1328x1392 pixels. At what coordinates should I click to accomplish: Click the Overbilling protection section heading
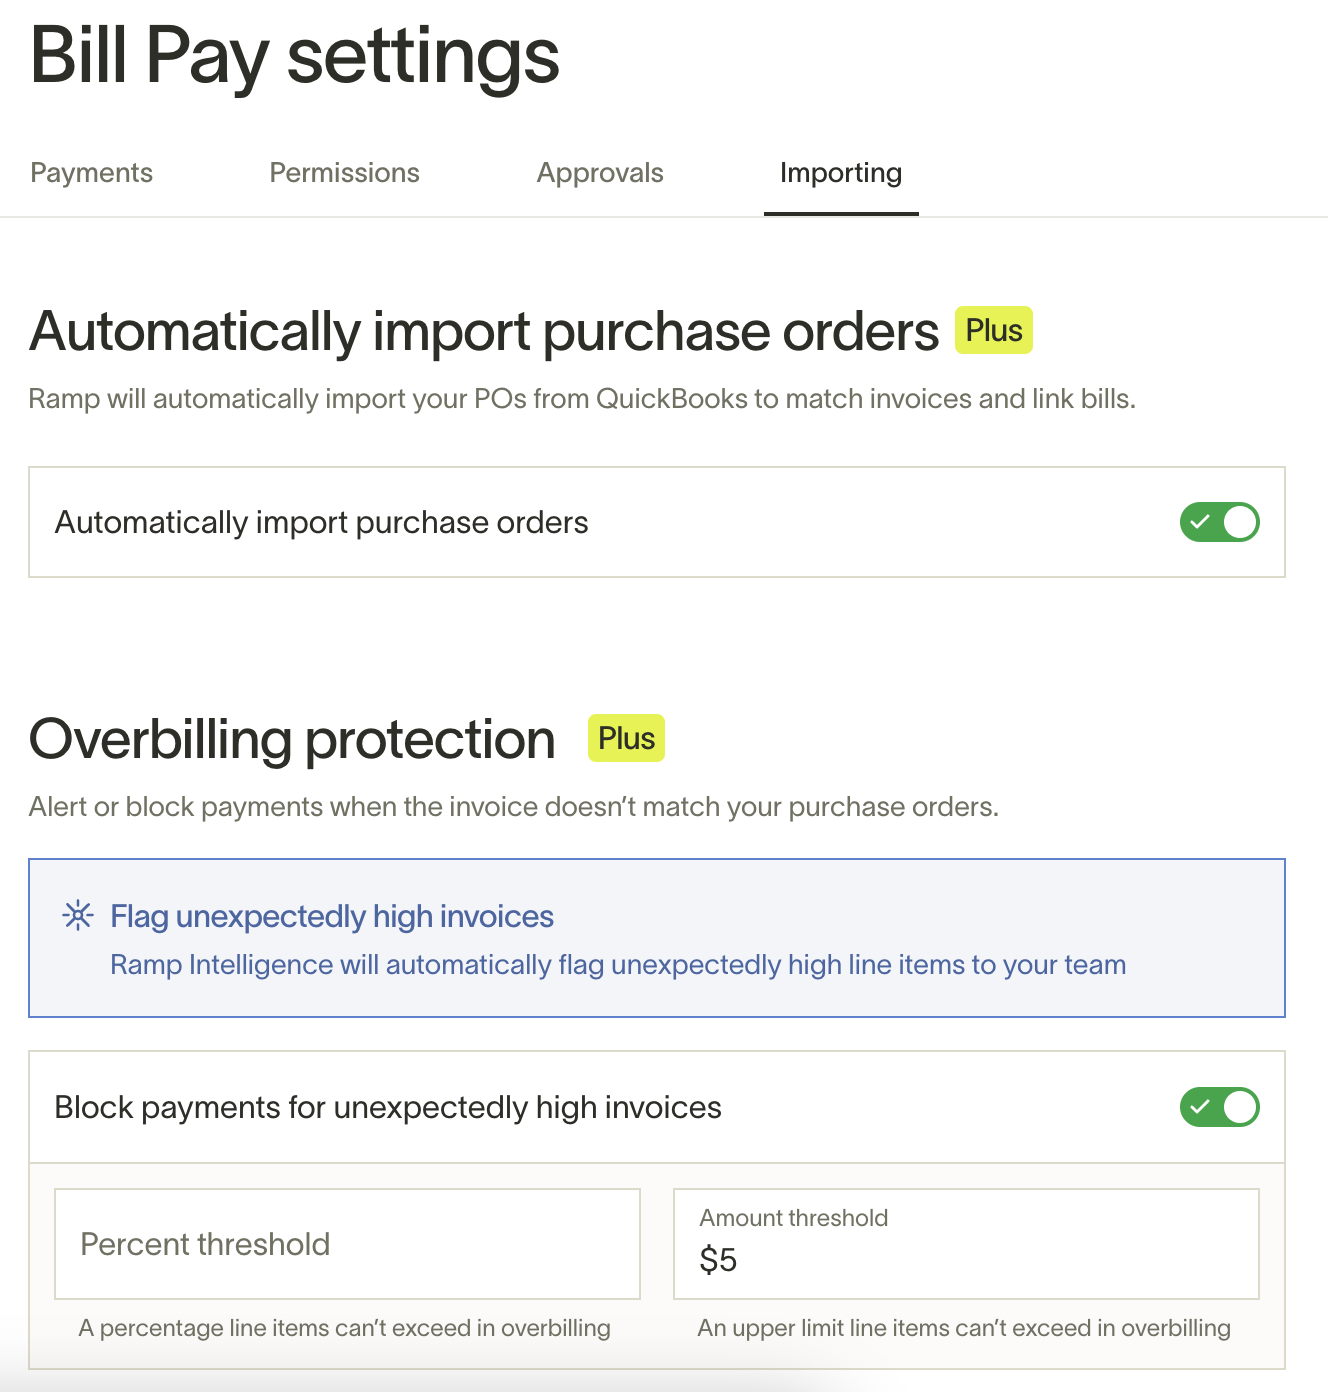pos(292,740)
